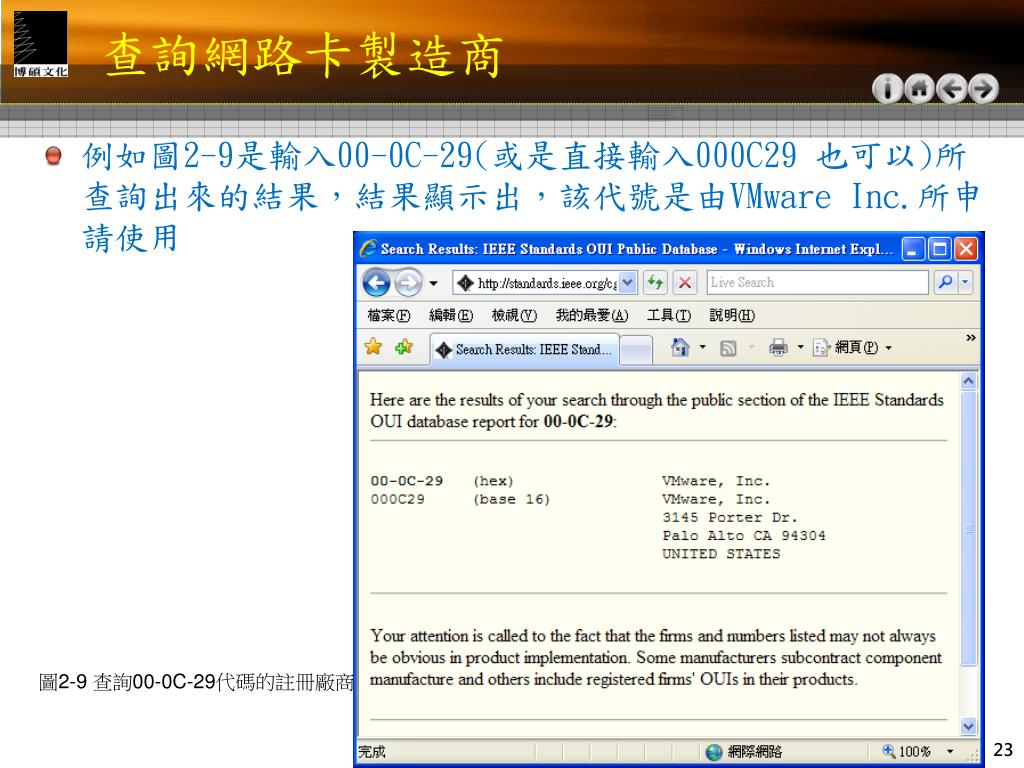Open a new blank tab
Viewport: 1024px width, 768px height.
coord(635,349)
